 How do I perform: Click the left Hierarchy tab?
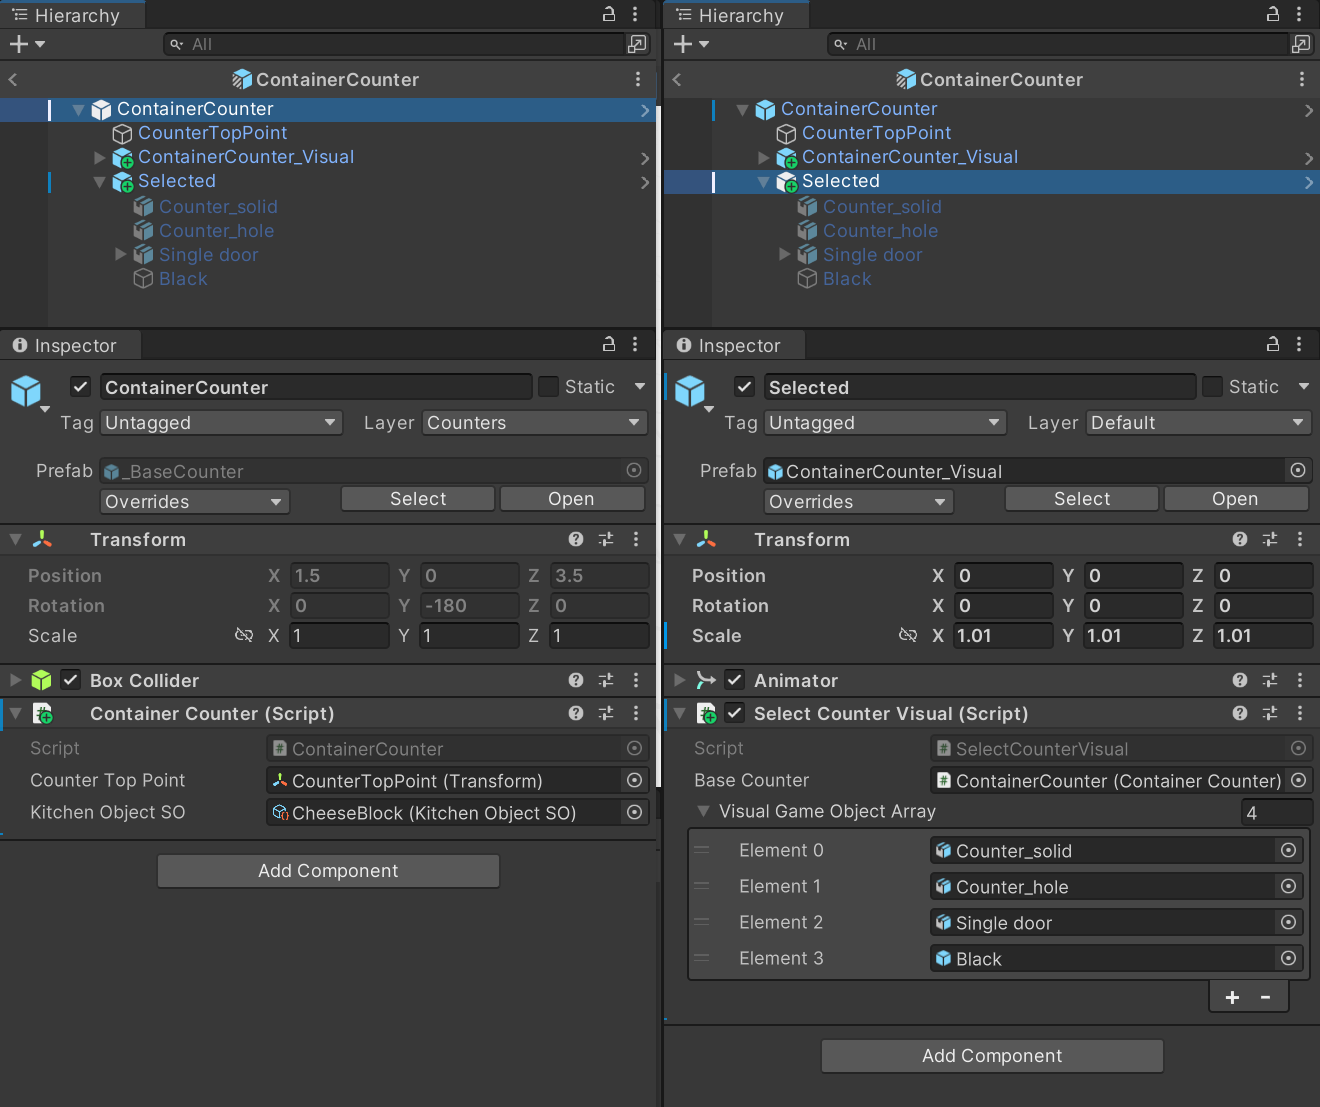[x=72, y=15]
